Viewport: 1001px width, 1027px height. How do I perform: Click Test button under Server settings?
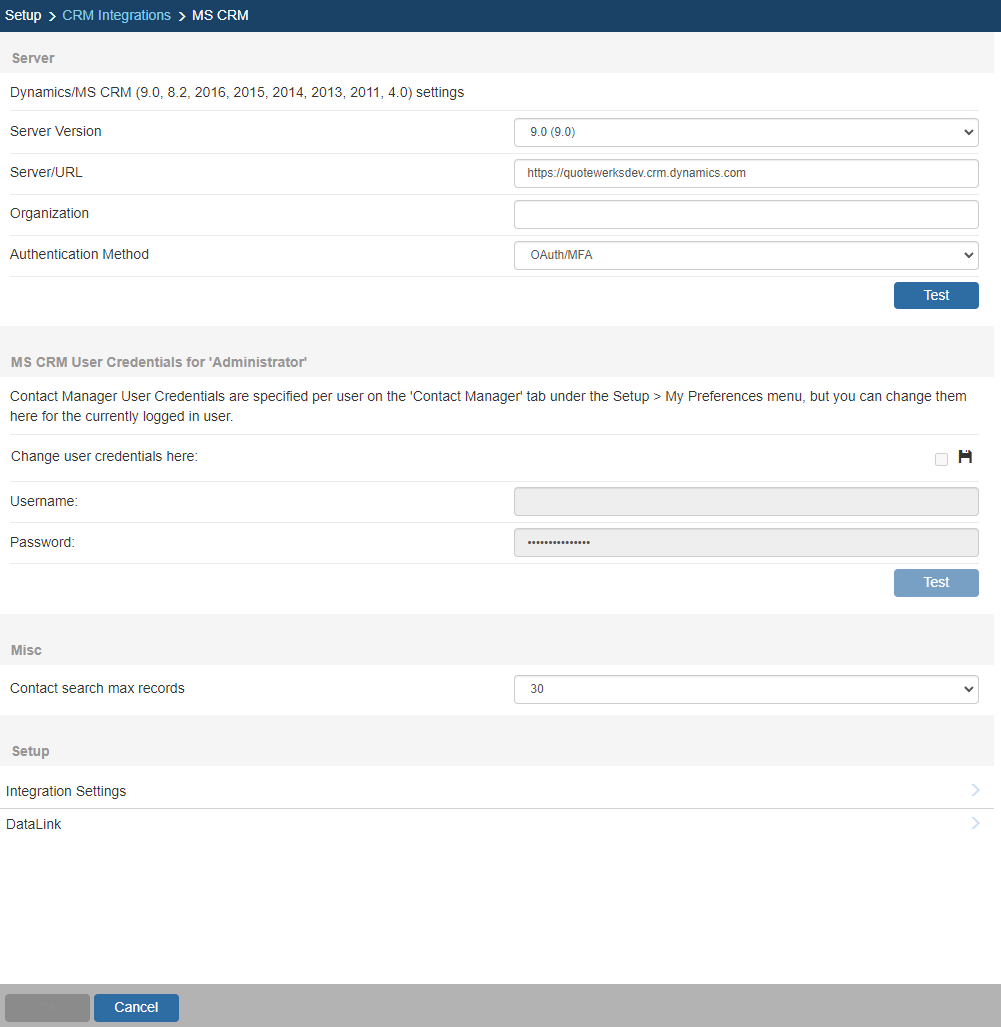tap(936, 295)
